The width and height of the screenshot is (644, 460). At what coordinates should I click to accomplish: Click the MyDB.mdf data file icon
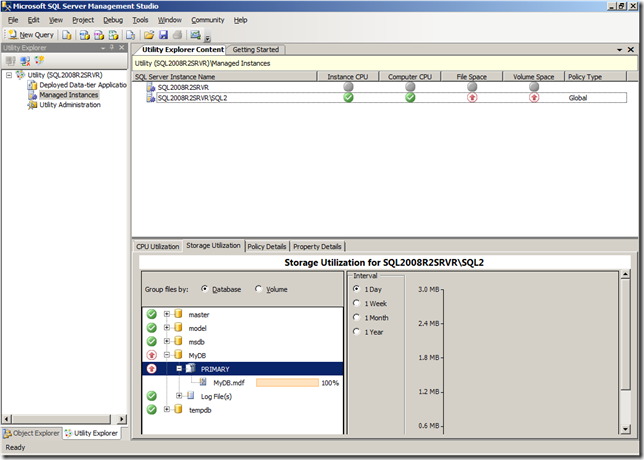(204, 382)
